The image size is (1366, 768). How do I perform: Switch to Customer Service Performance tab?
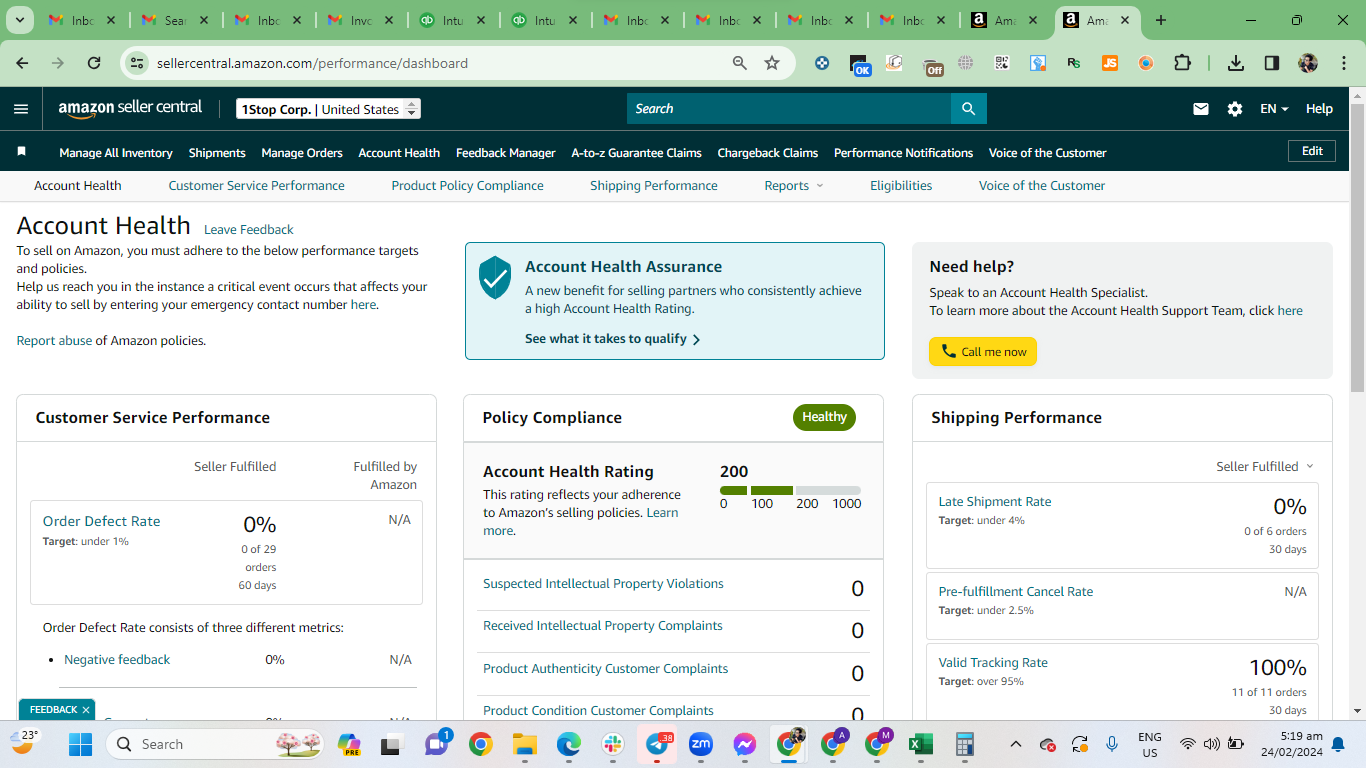tap(257, 186)
